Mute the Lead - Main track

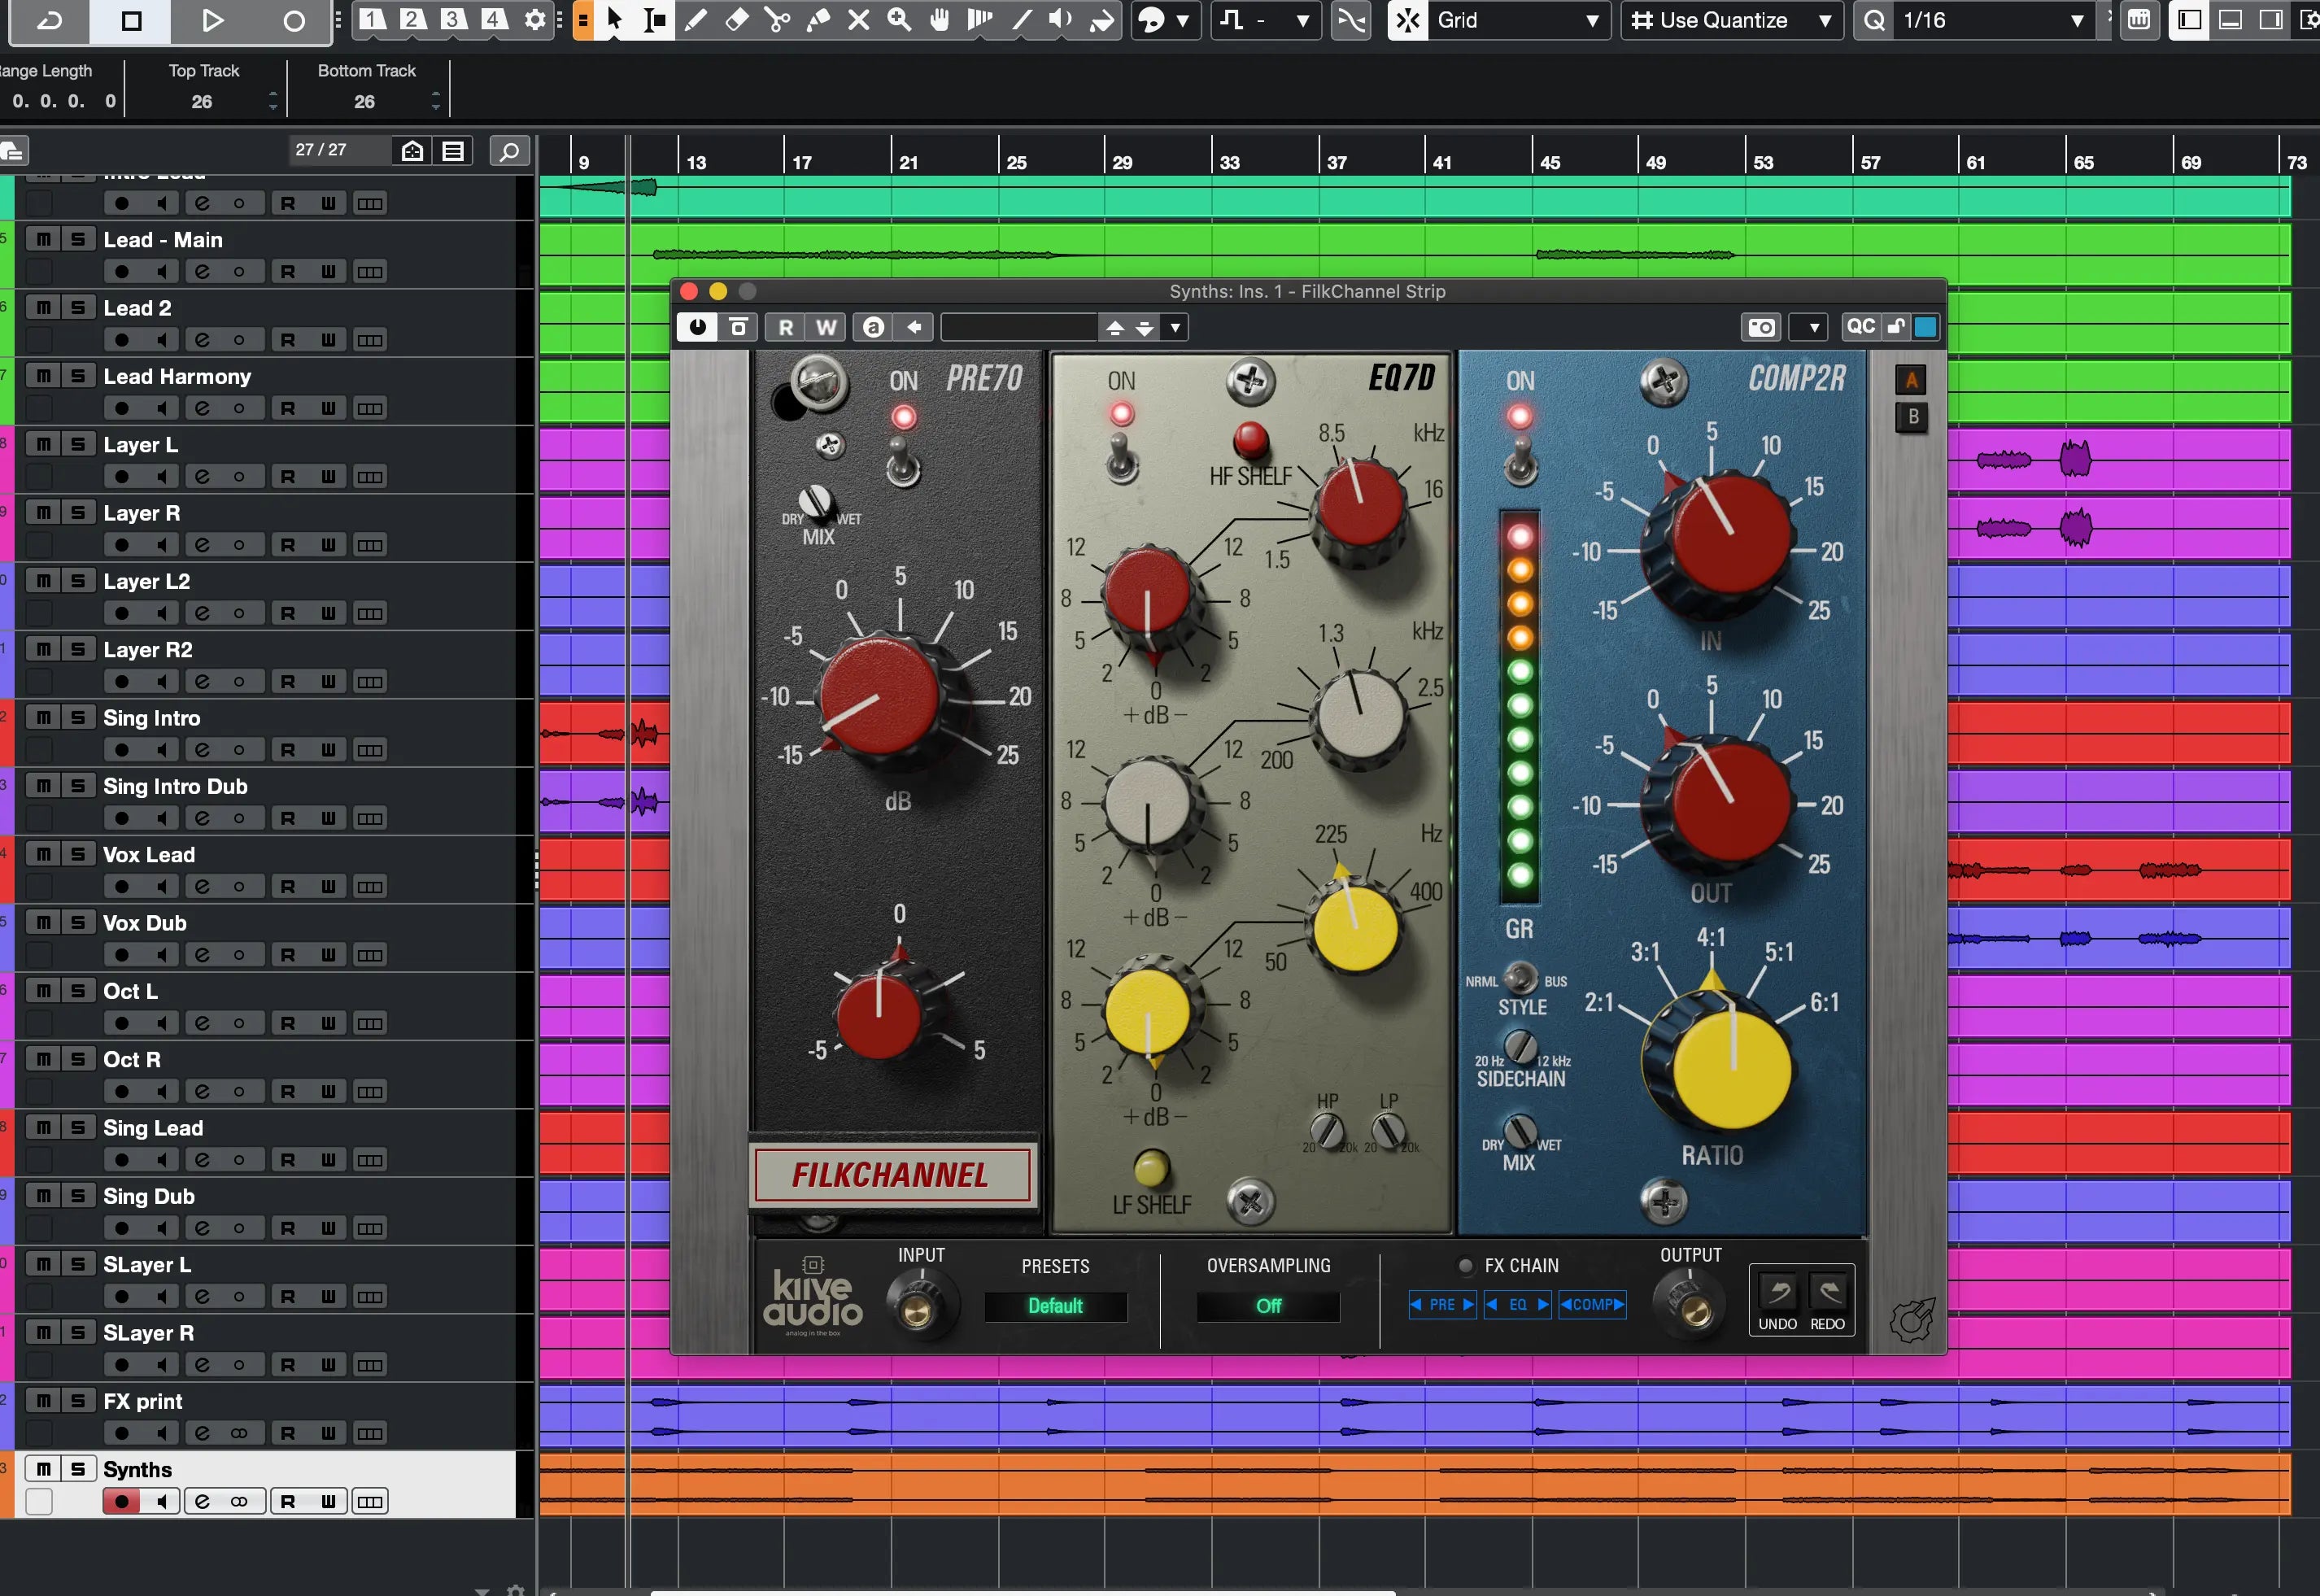click(x=43, y=240)
